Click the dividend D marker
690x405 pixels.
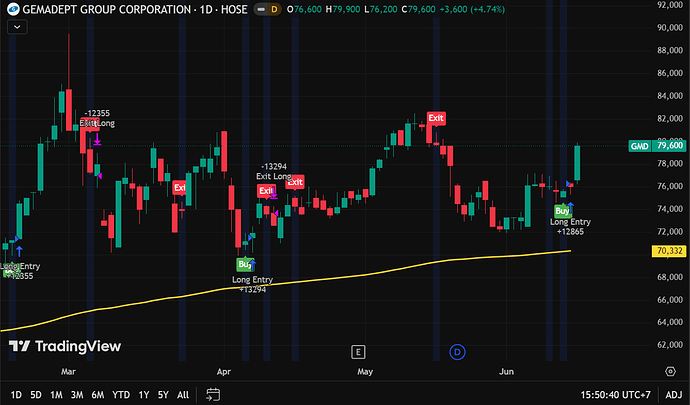[x=457, y=352]
